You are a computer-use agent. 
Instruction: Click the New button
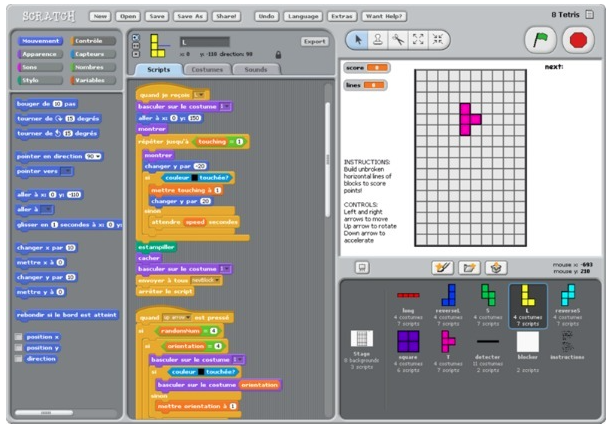pos(100,16)
